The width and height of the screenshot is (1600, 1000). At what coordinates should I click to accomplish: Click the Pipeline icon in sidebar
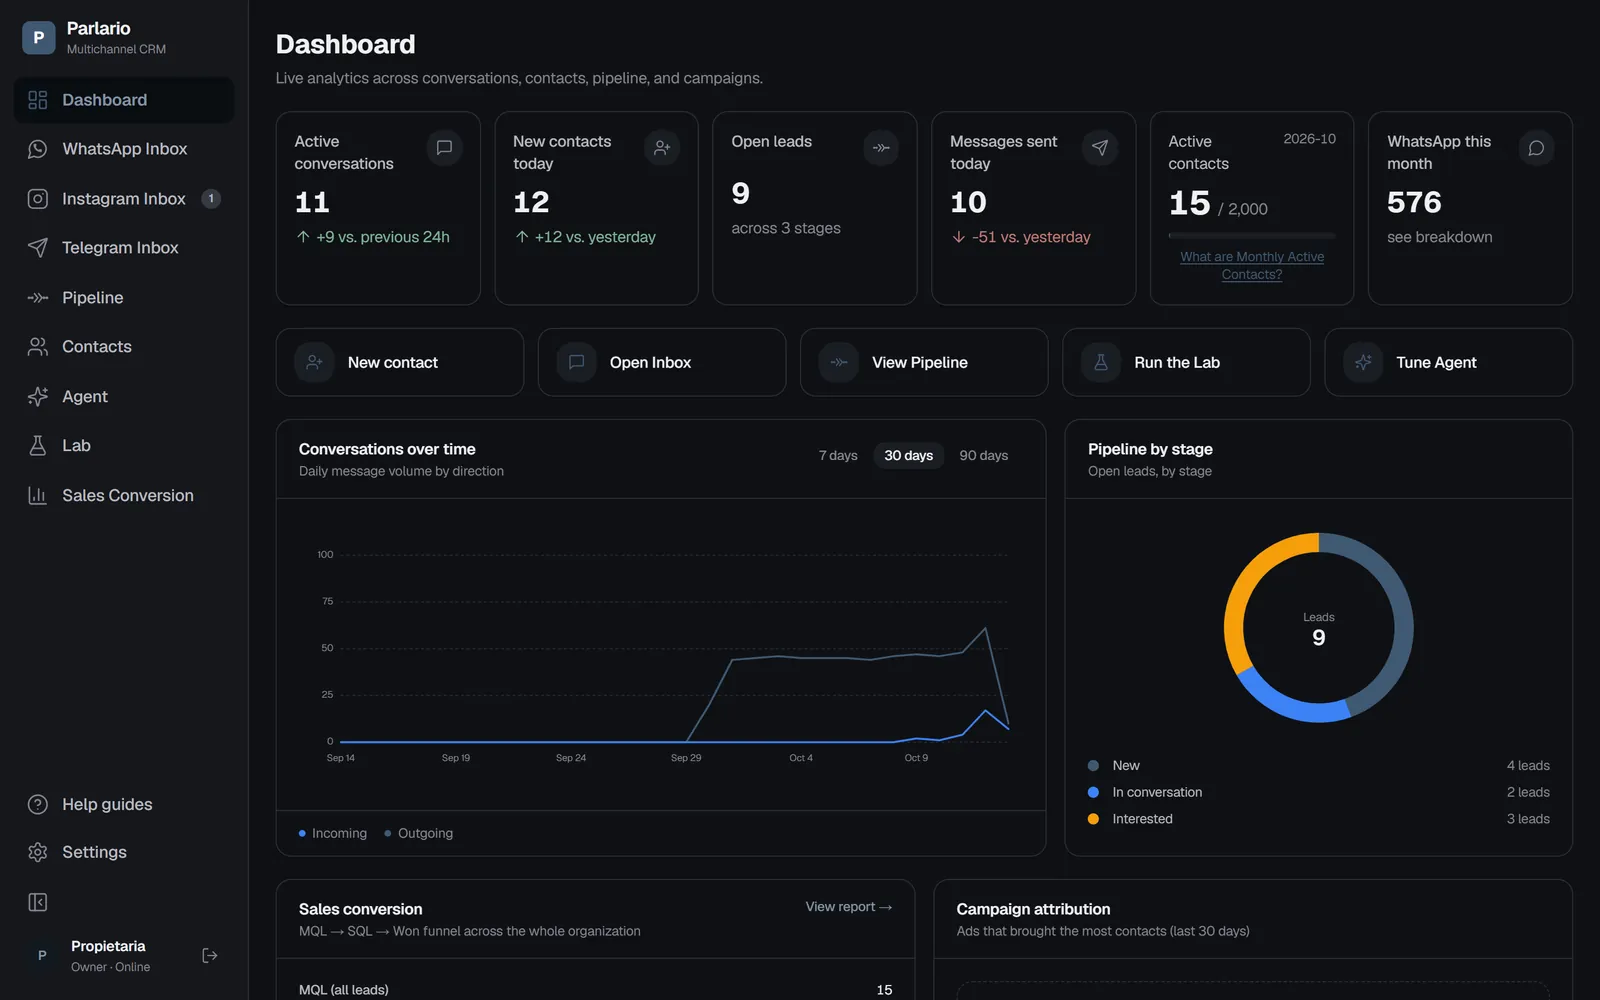[x=38, y=298]
